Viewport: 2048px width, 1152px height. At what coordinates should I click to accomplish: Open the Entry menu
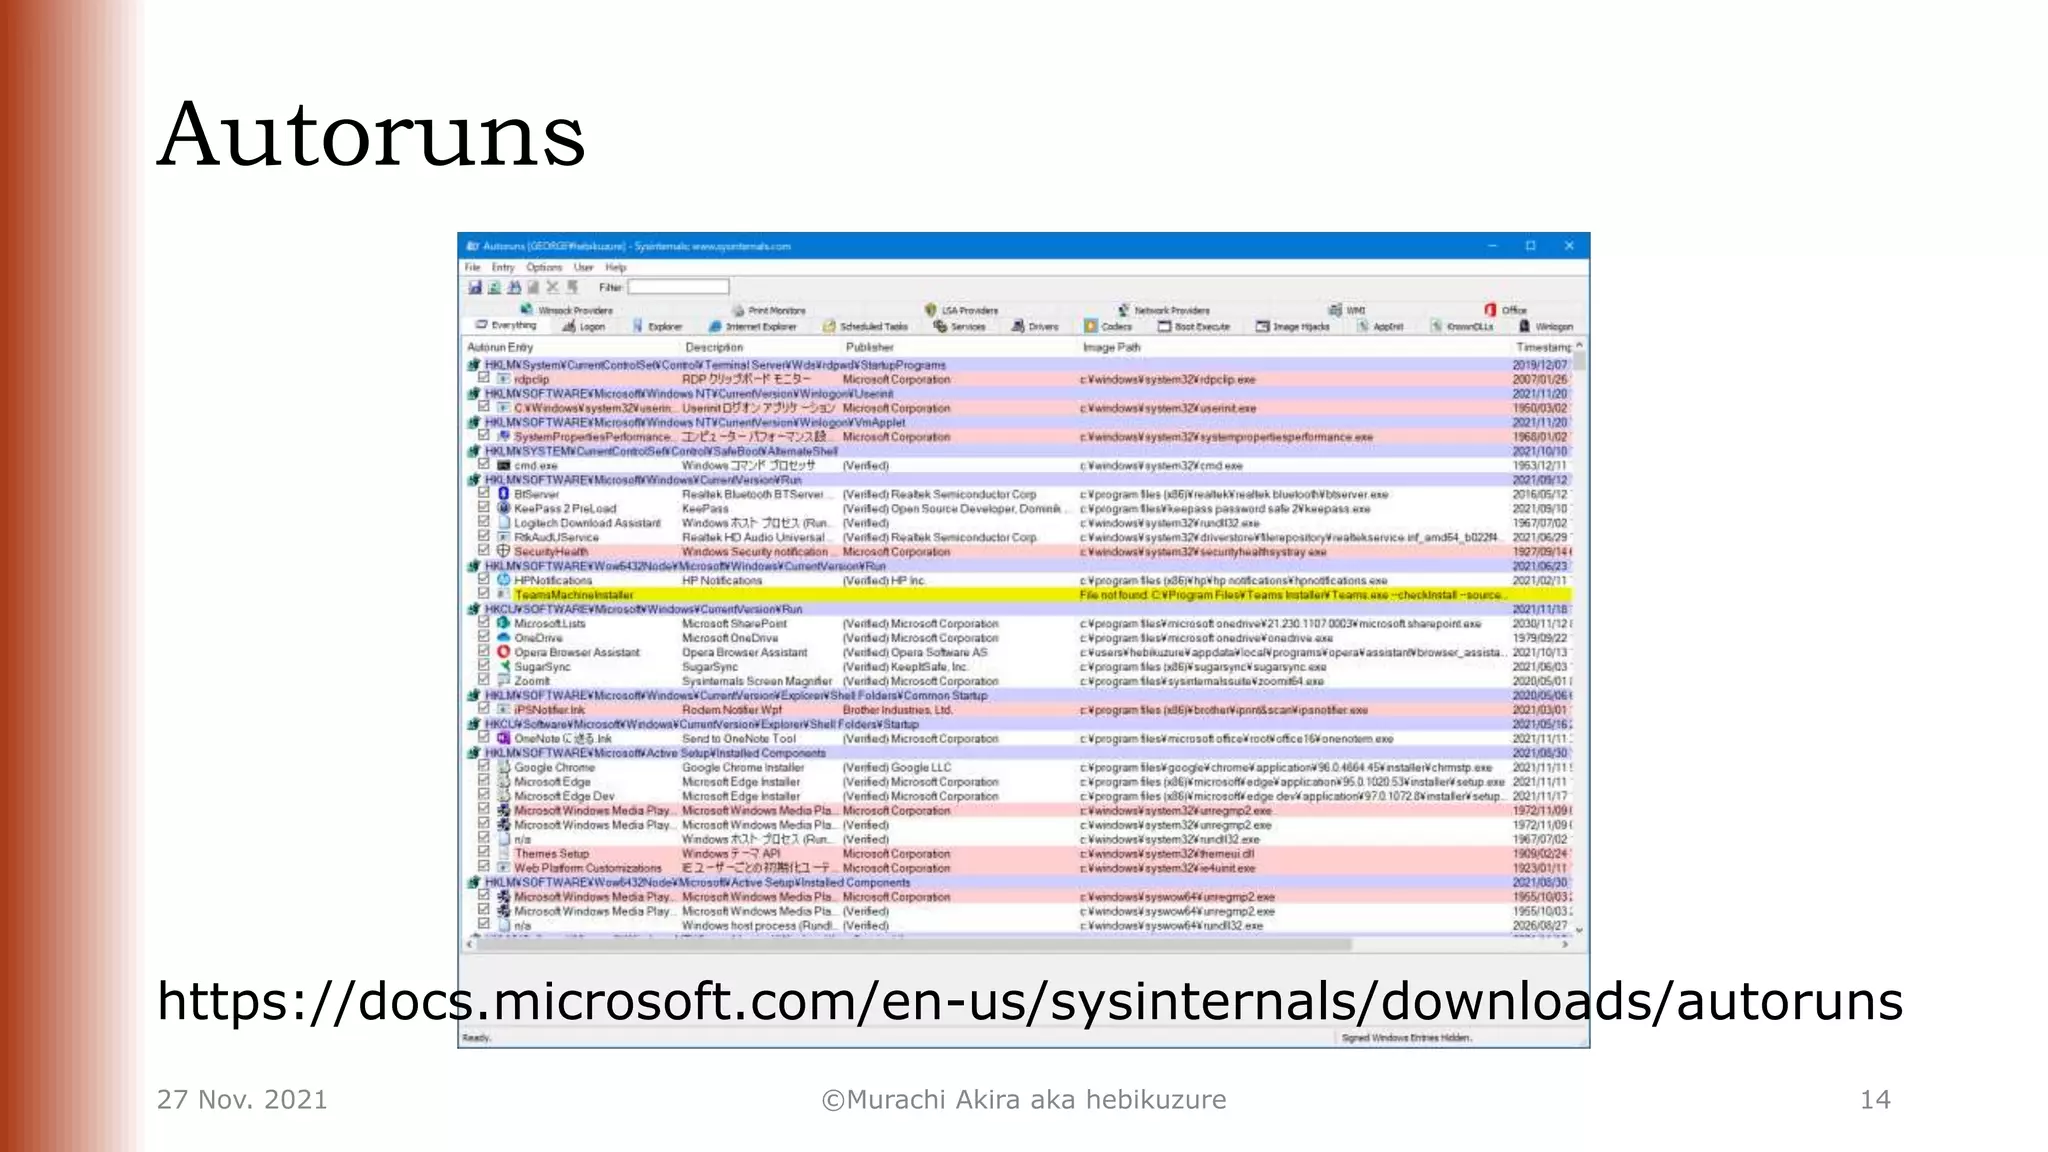tap(503, 267)
